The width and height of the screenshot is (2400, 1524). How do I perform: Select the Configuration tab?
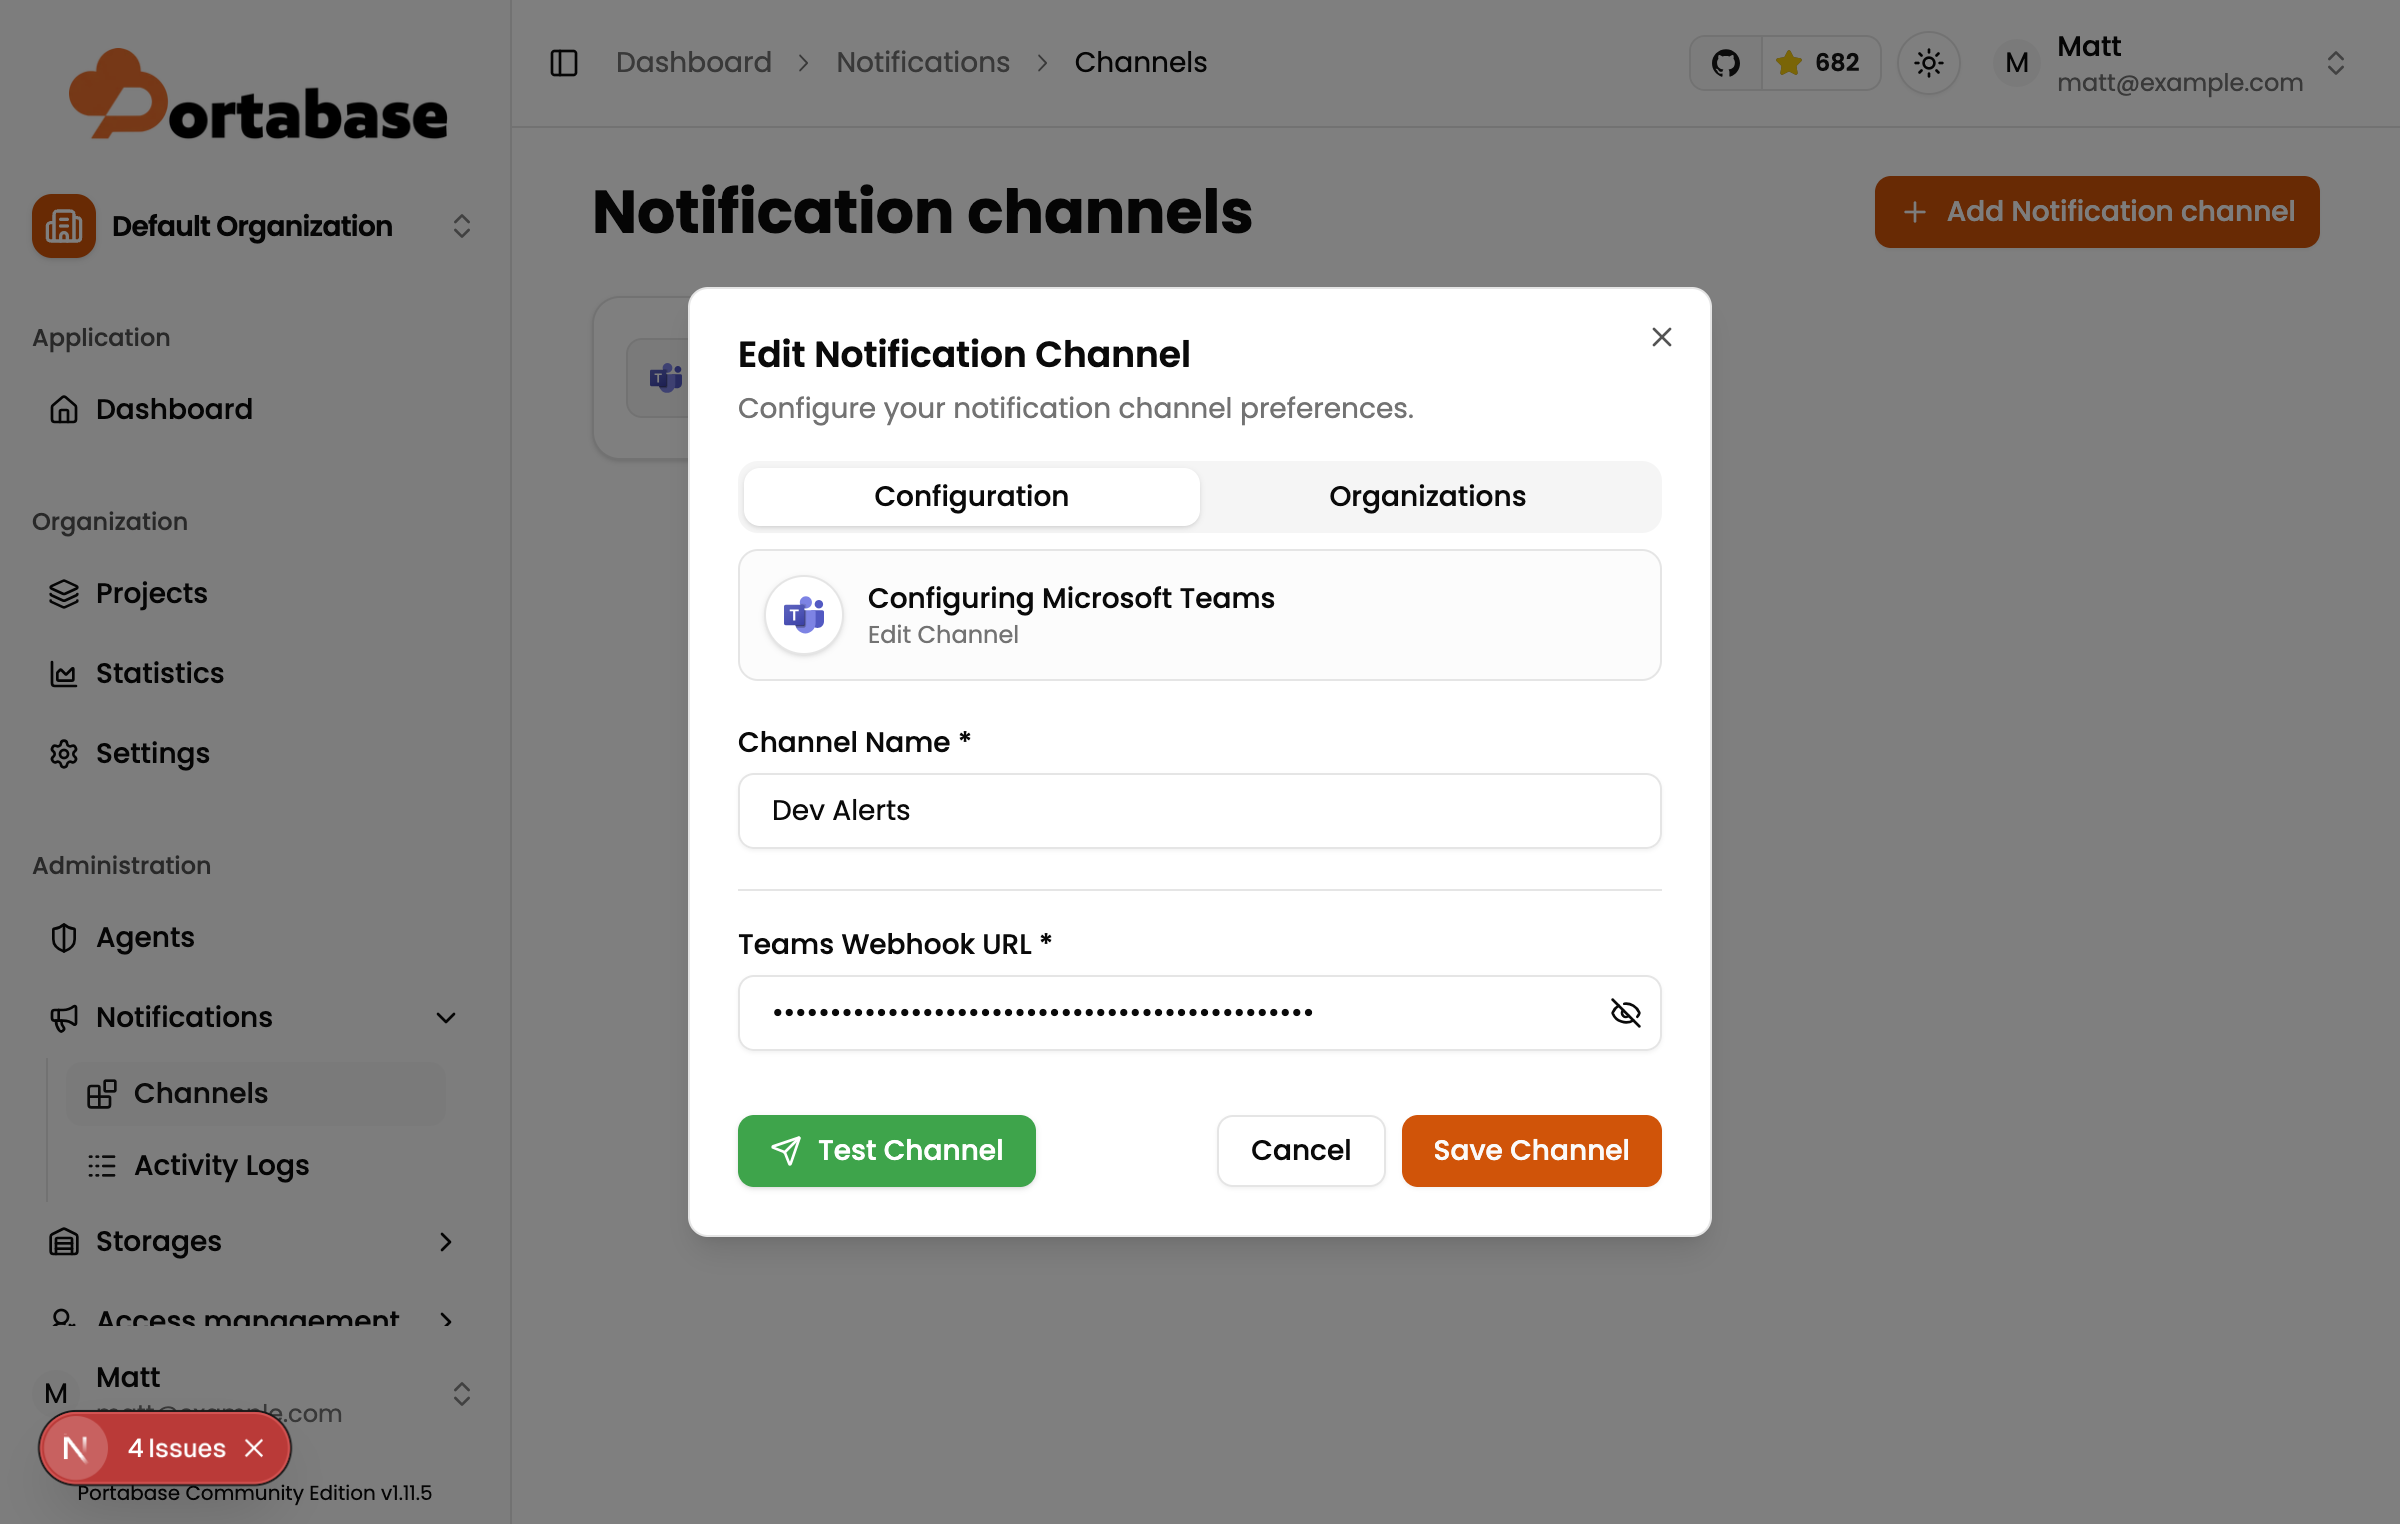[x=971, y=496]
